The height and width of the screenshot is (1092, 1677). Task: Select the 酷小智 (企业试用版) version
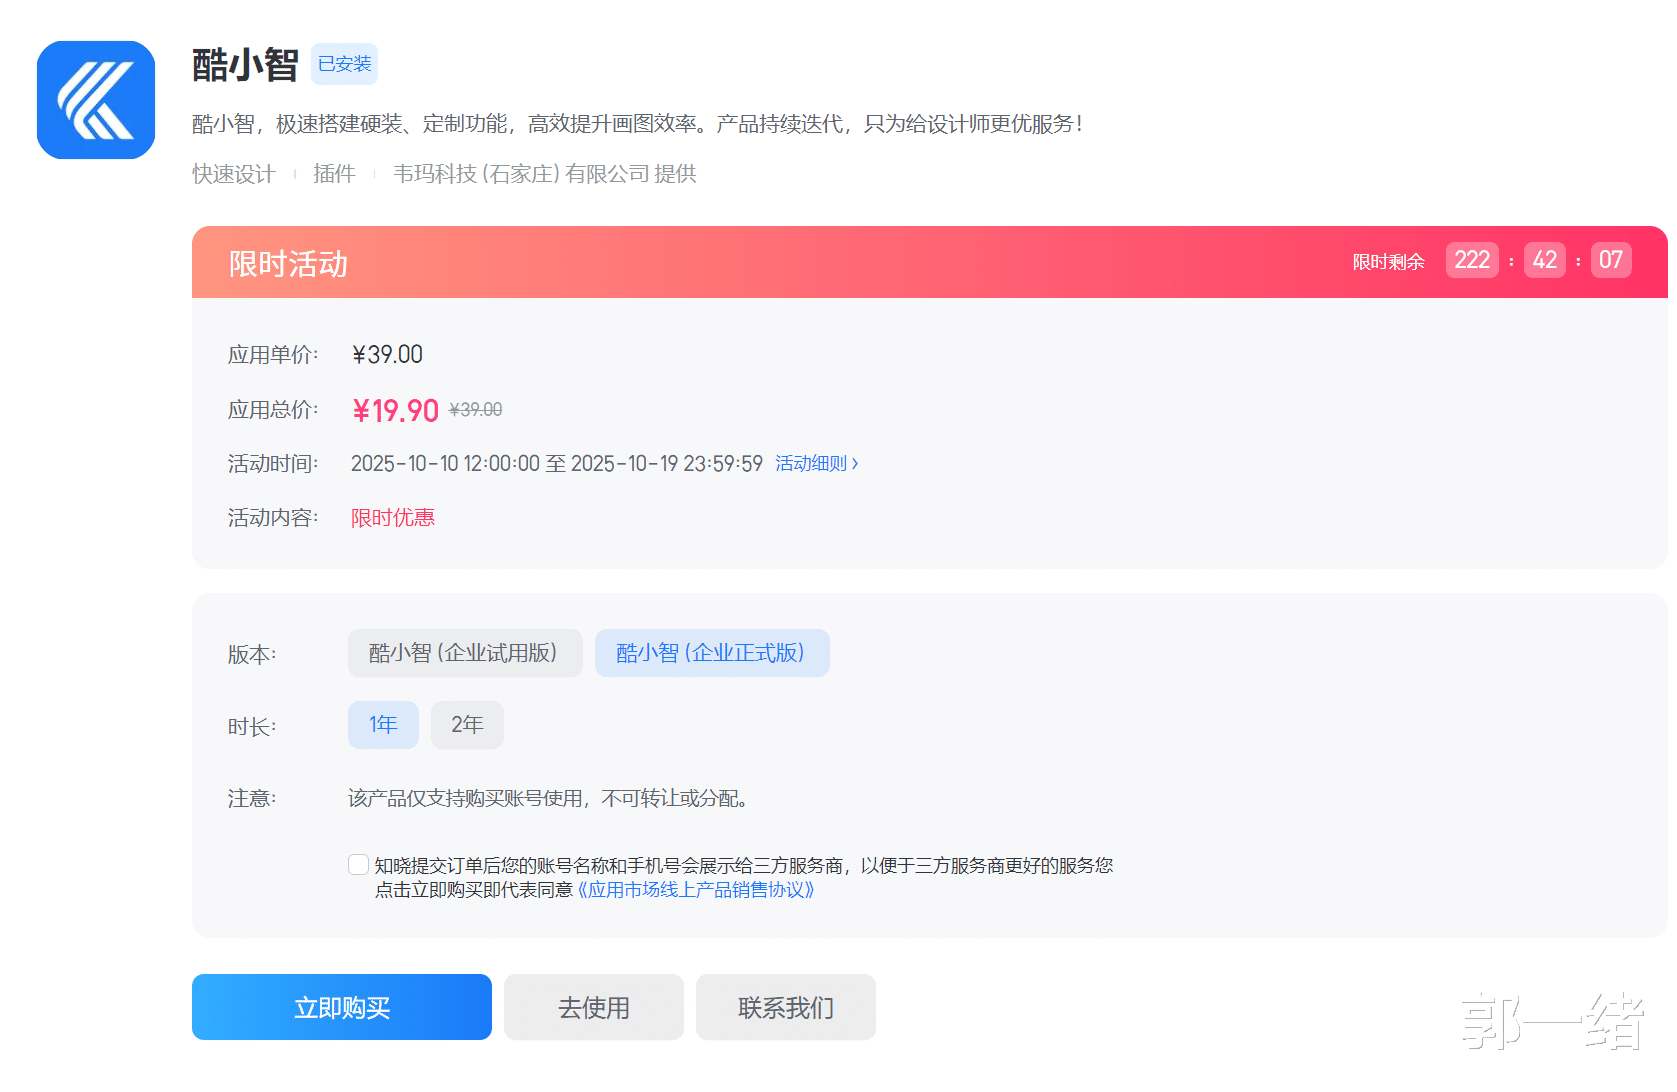point(465,653)
